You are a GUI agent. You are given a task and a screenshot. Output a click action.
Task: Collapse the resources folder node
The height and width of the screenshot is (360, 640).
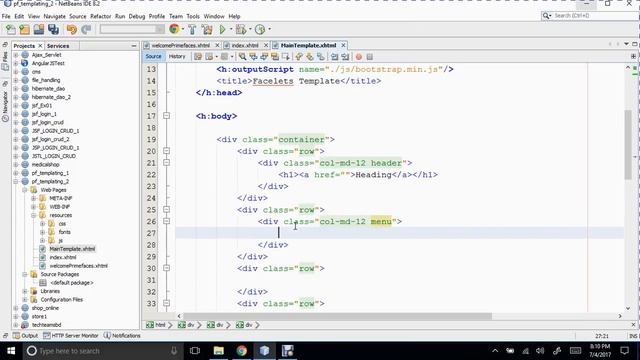[x=33, y=215]
